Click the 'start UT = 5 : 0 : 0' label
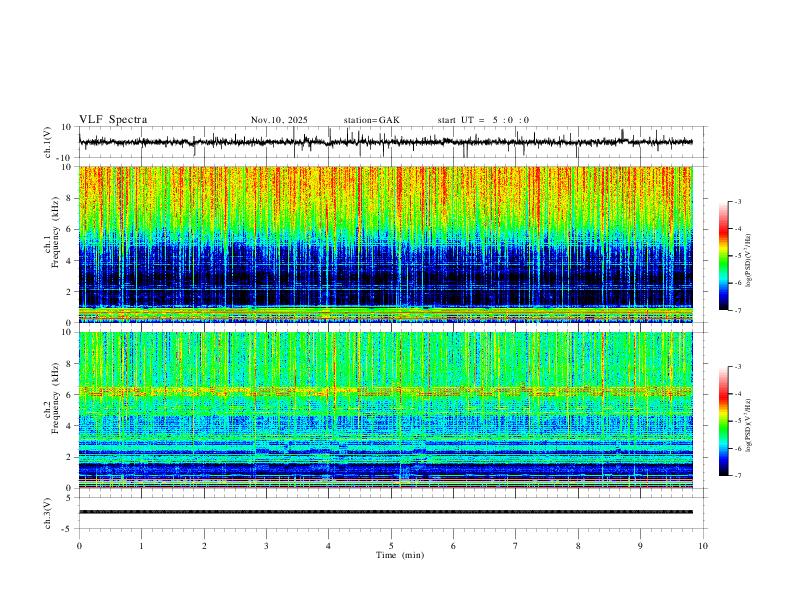The height and width of the screenshot is (612, 792). click(x=483, y=120)
